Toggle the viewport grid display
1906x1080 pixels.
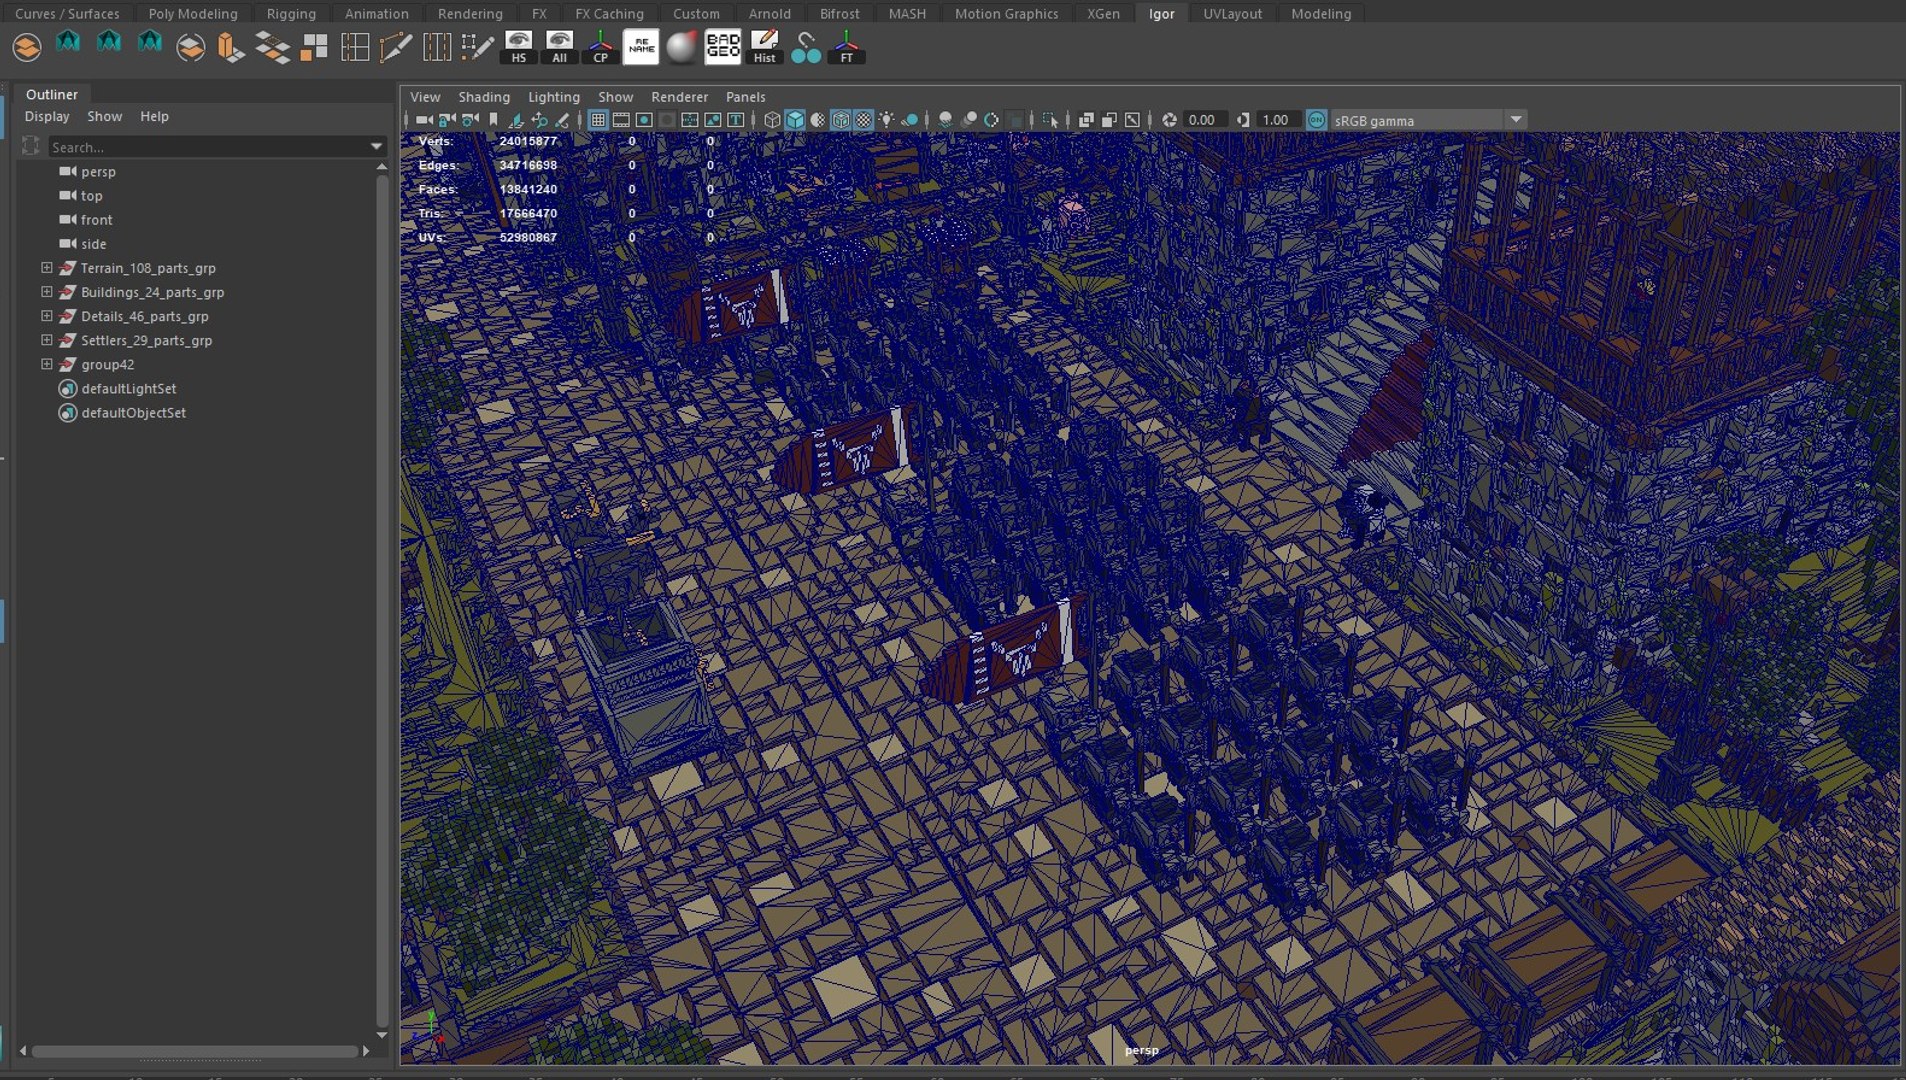(598, 120)
